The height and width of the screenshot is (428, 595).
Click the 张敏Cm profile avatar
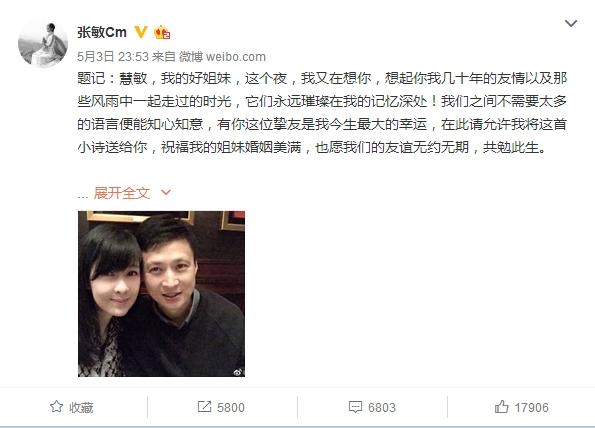tap(42, 43)
